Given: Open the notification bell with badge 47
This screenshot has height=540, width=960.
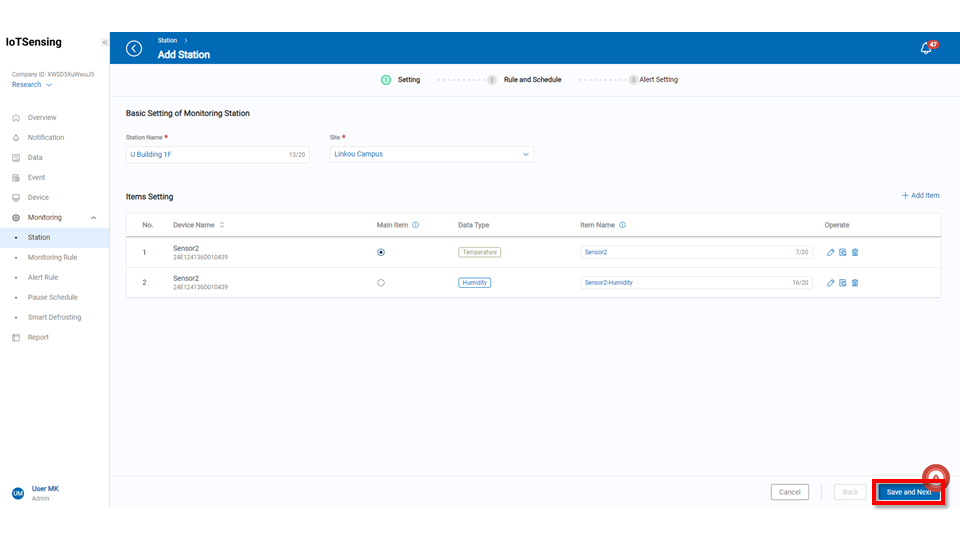Looking at the screenshot, I should pyautogui.click(x=926, y=49).
